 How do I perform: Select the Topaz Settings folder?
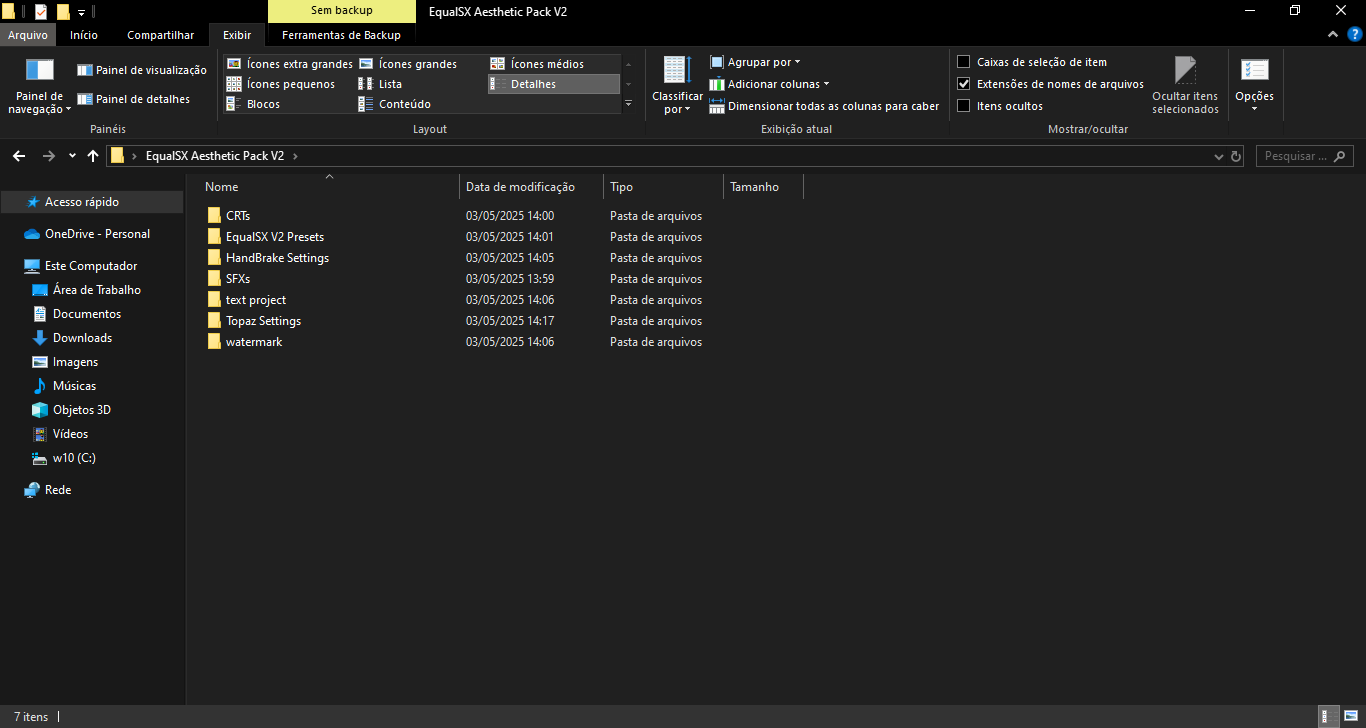click(x=263, y=321)
